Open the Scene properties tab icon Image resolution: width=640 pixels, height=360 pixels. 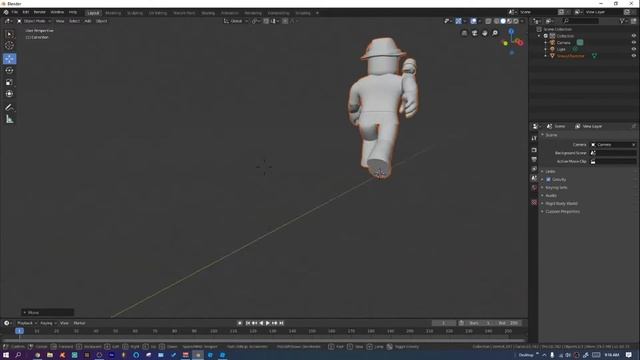(x=534, y=178)
